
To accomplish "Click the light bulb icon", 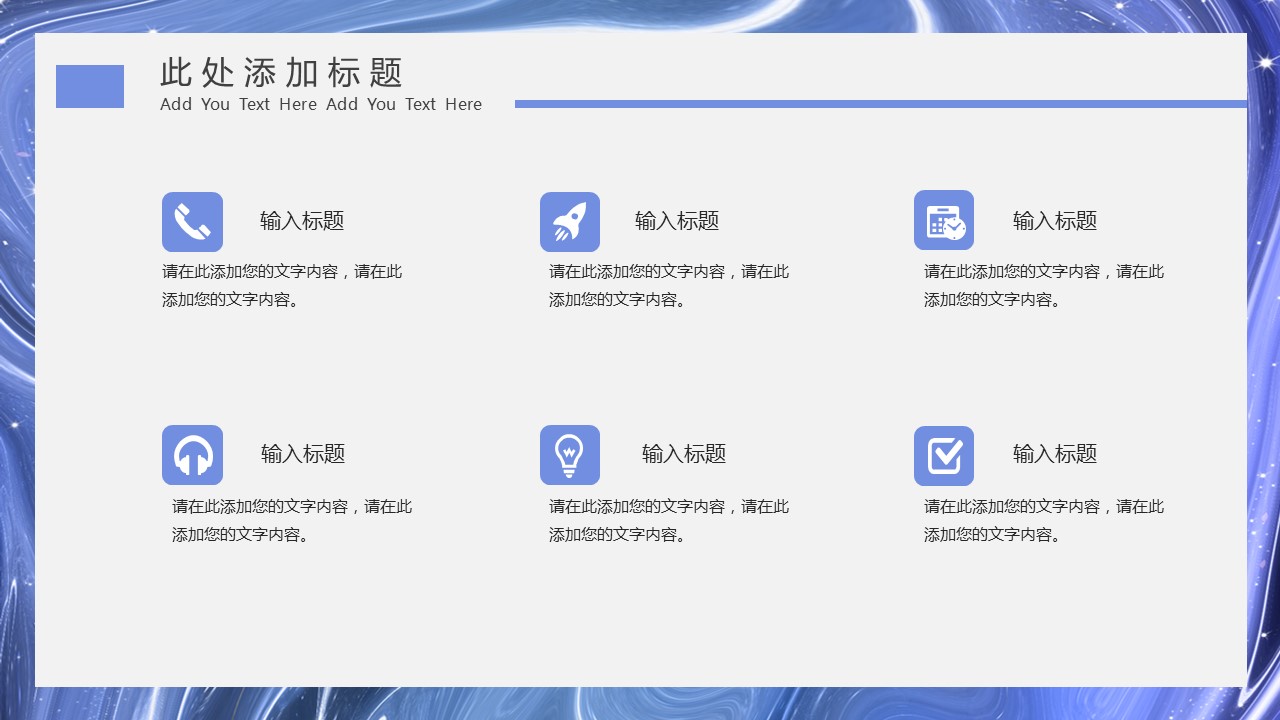I will coord(570,455).
